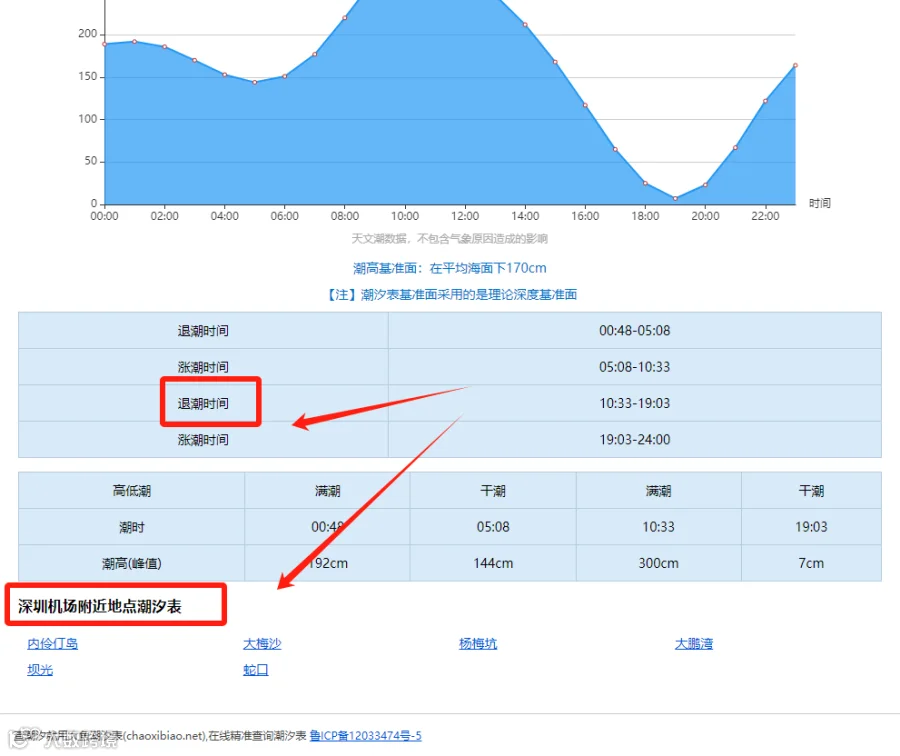Select the 144cm tide height cell

[x=493, y=563]
